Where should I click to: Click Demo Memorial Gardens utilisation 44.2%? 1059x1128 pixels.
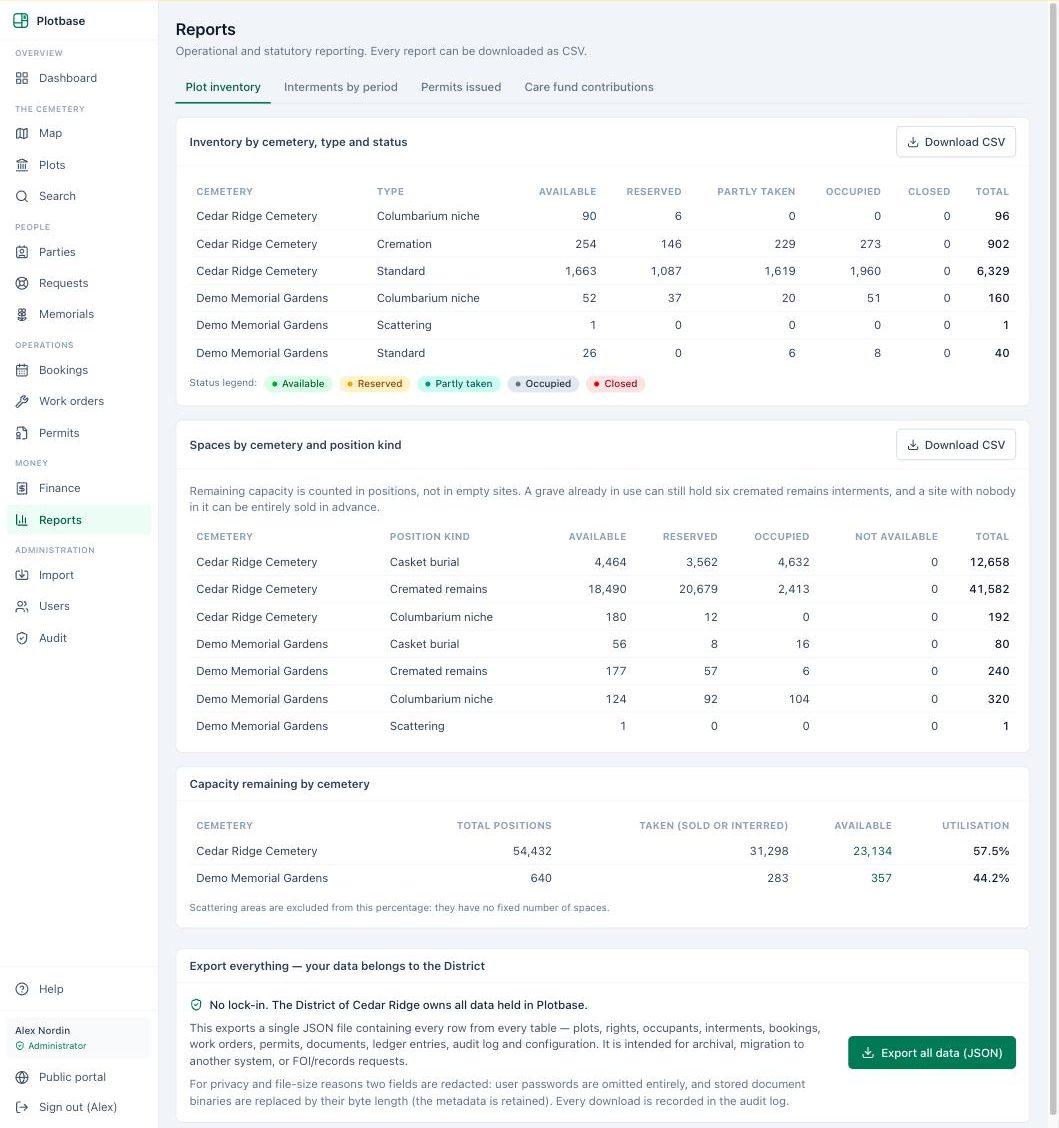(x=991, y=878)
